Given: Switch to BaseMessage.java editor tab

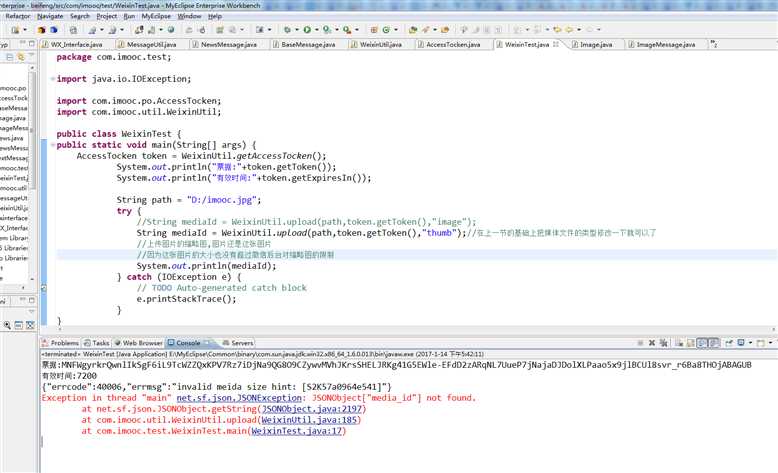Looking at the screenshot, I should click(304, 44).
